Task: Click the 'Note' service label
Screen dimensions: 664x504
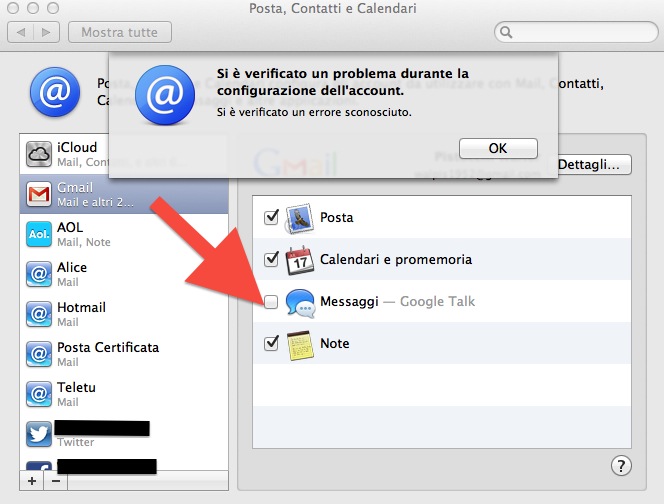Action: click(x=335, y=343)
